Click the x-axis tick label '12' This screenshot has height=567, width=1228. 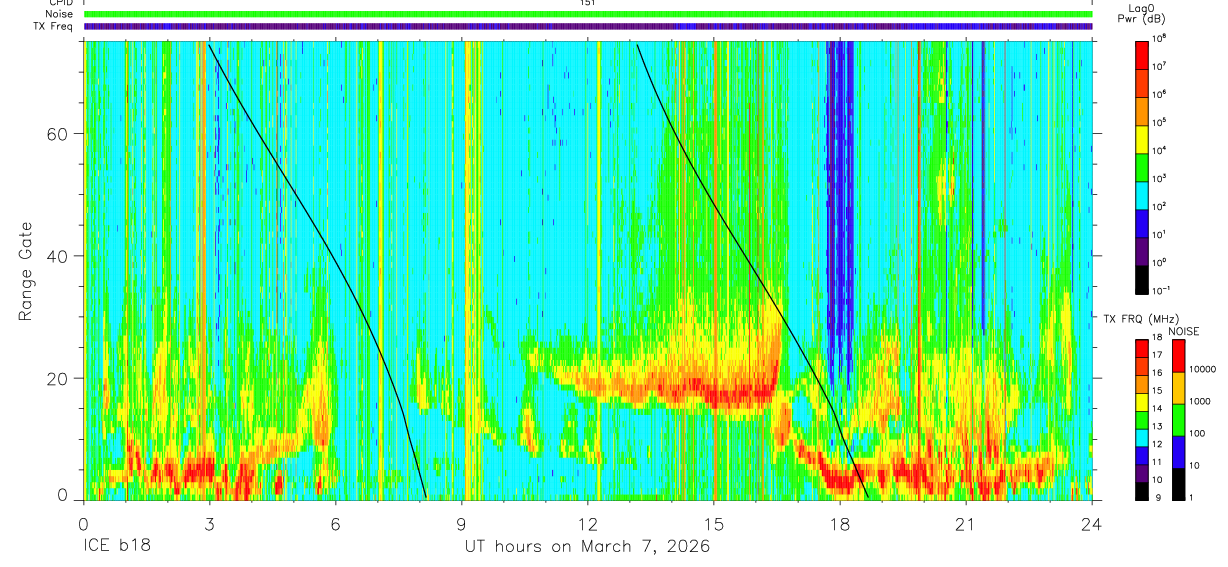[x=588, y=523]
